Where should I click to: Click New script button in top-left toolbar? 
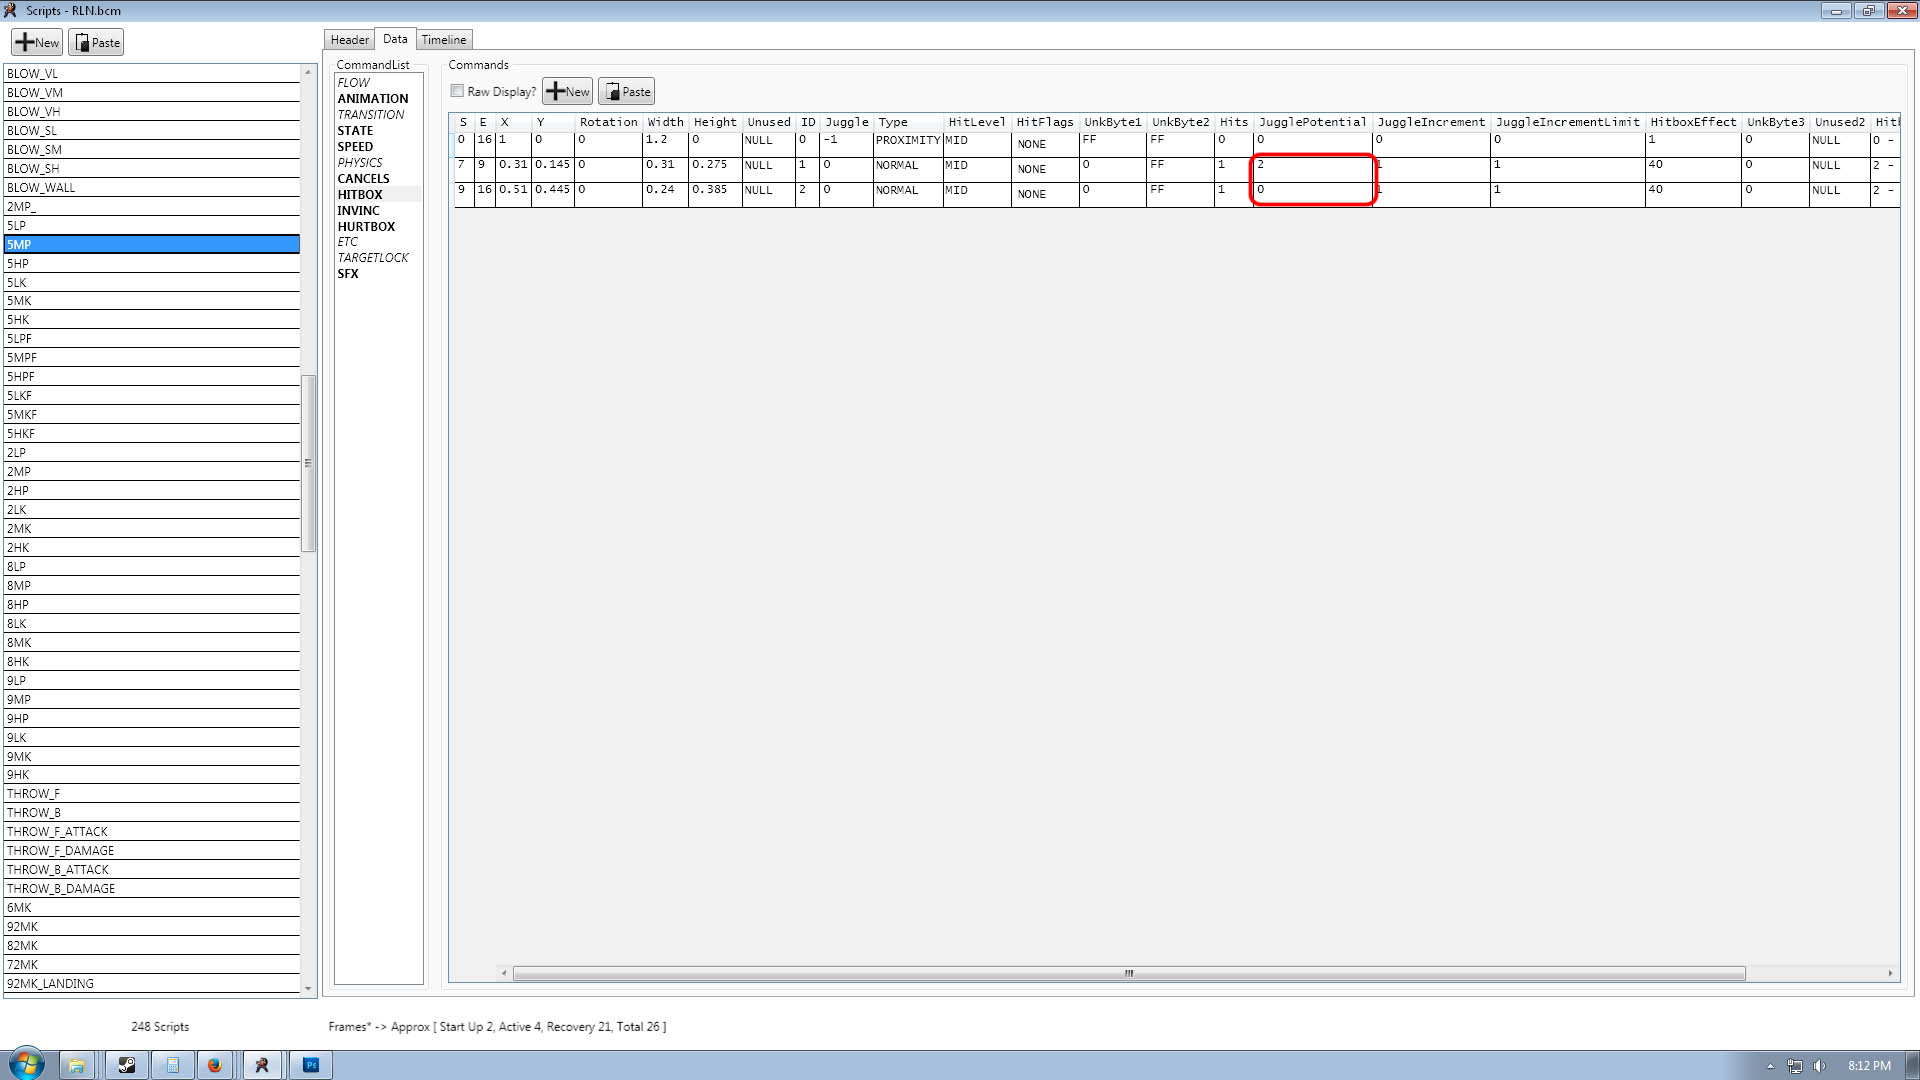pyautogui.click(x=37, y=42)
